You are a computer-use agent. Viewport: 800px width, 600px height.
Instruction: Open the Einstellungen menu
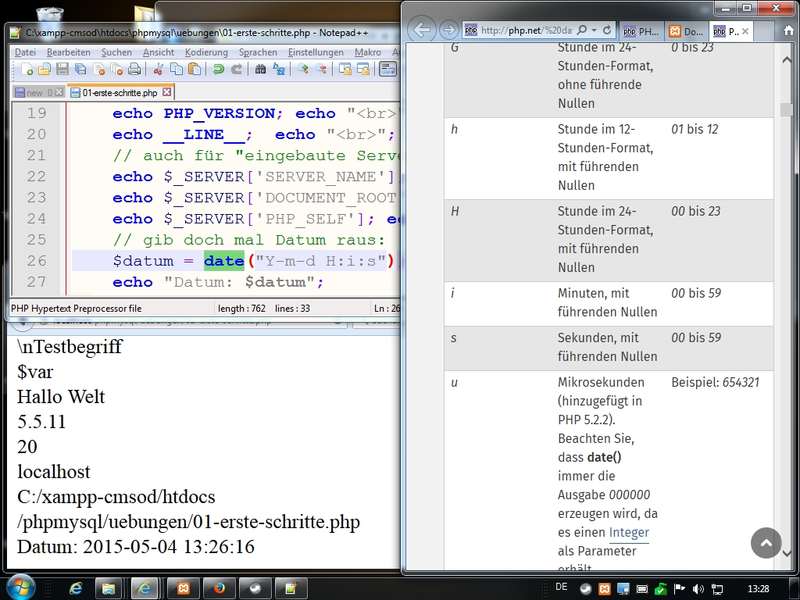315,52
